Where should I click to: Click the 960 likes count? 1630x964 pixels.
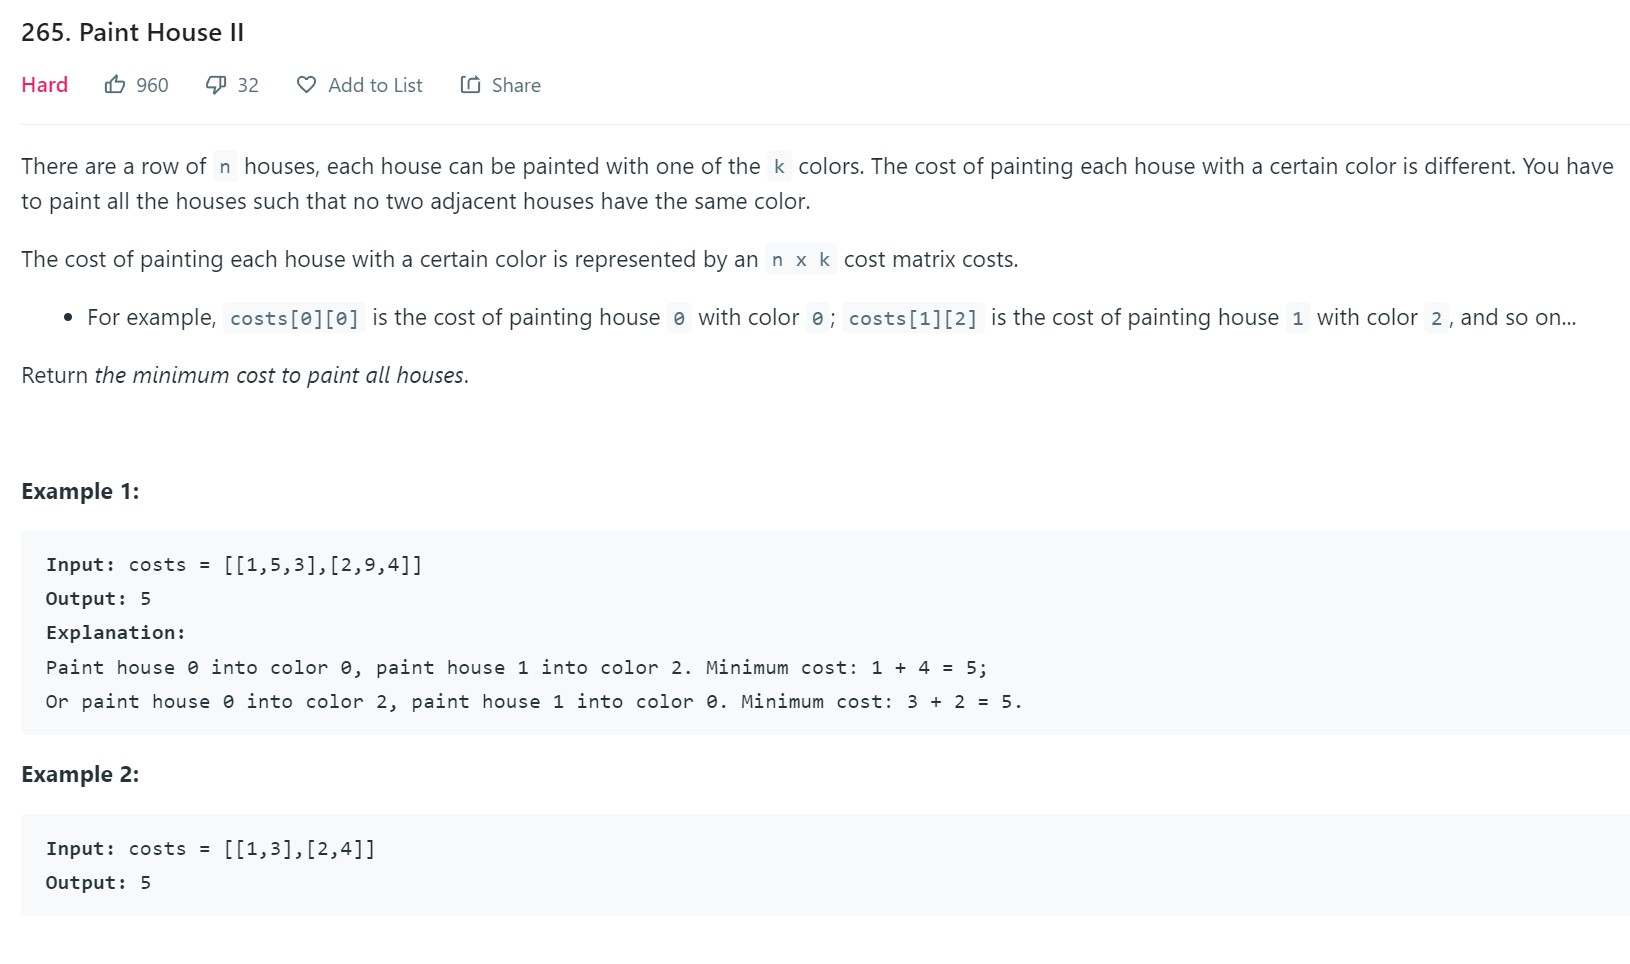tap(152, 85)
